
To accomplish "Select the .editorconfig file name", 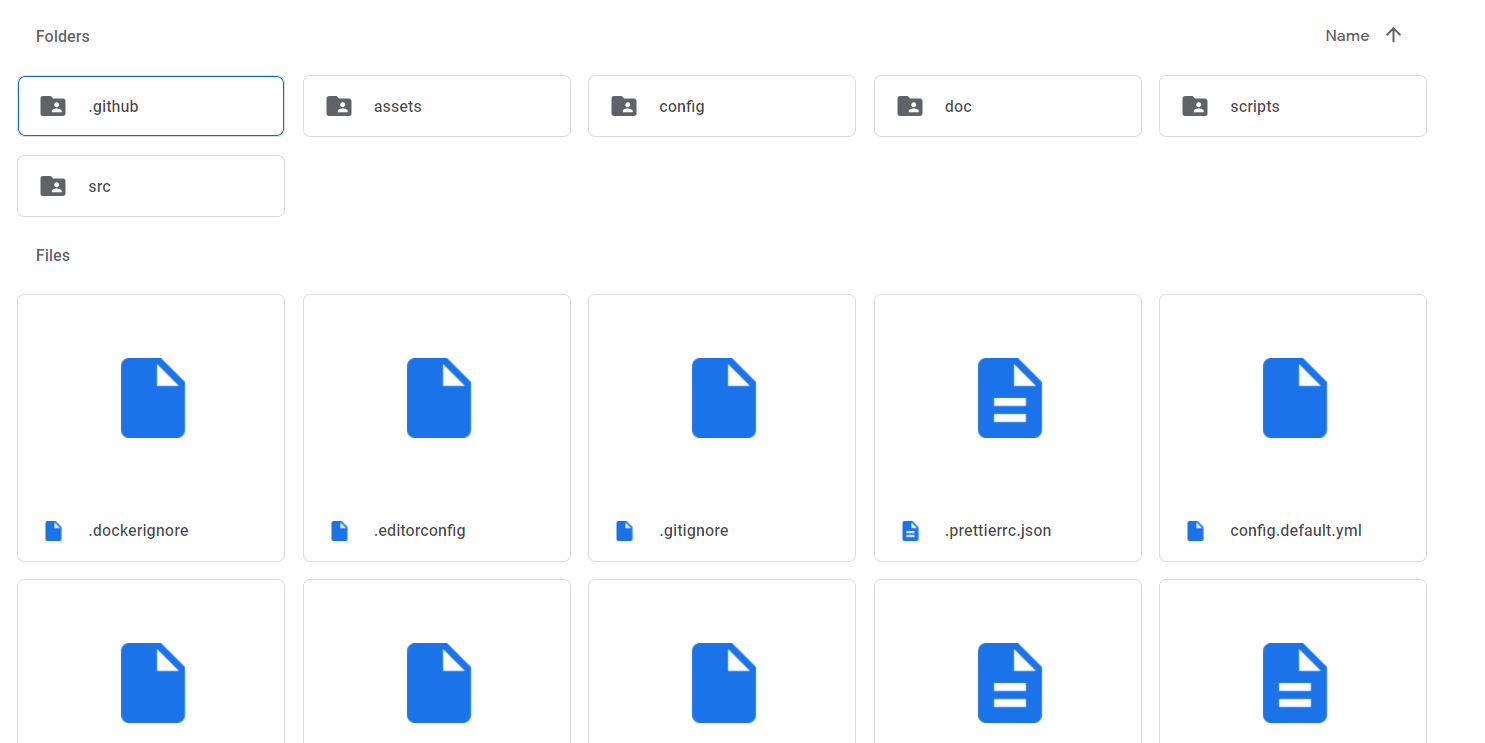I will 420,531.
